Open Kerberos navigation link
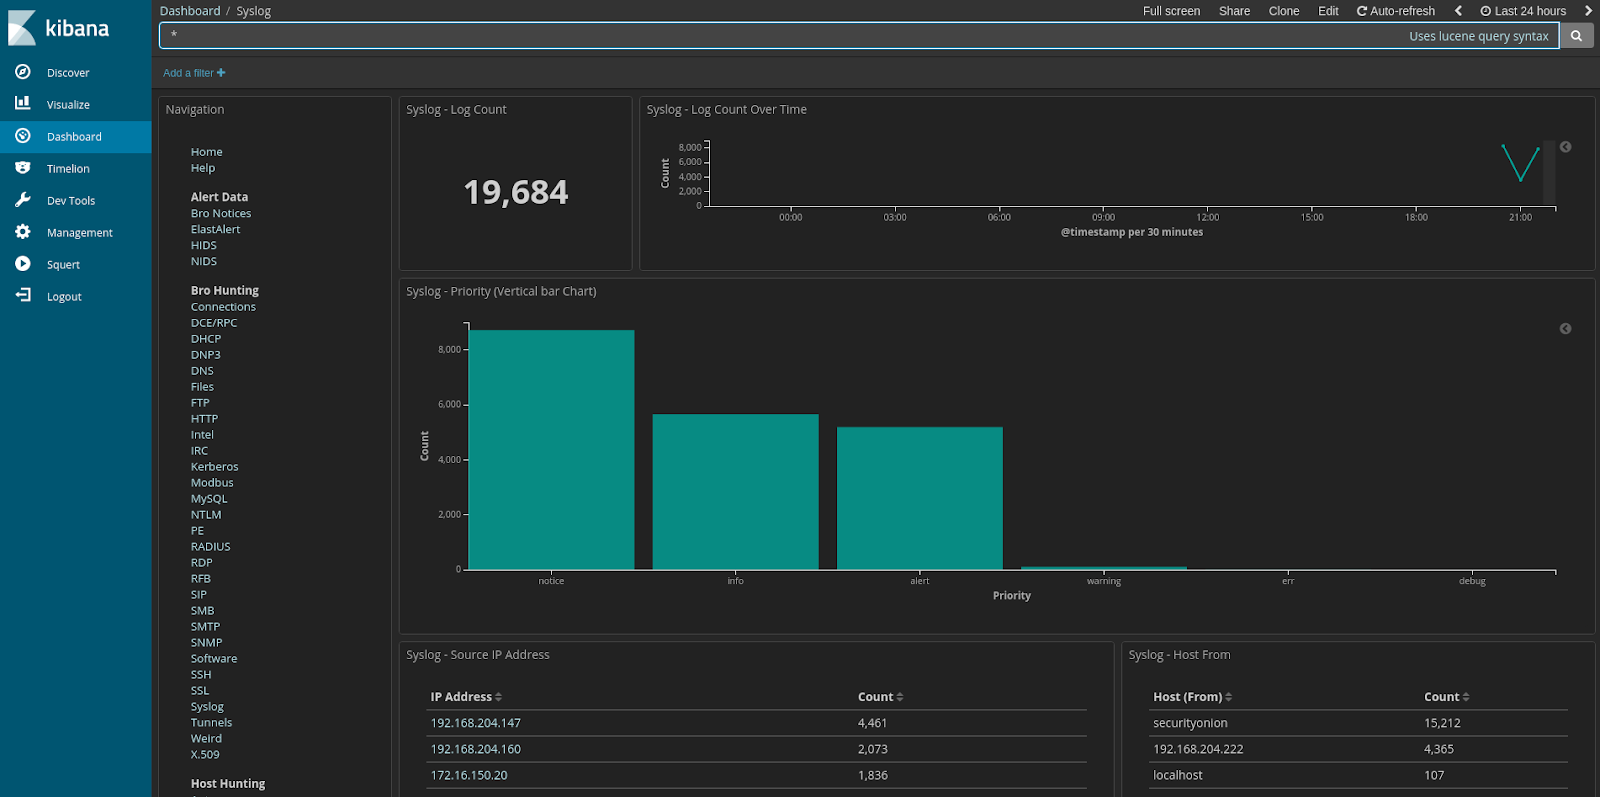1600x797 pixels. (x=215, y=467)
